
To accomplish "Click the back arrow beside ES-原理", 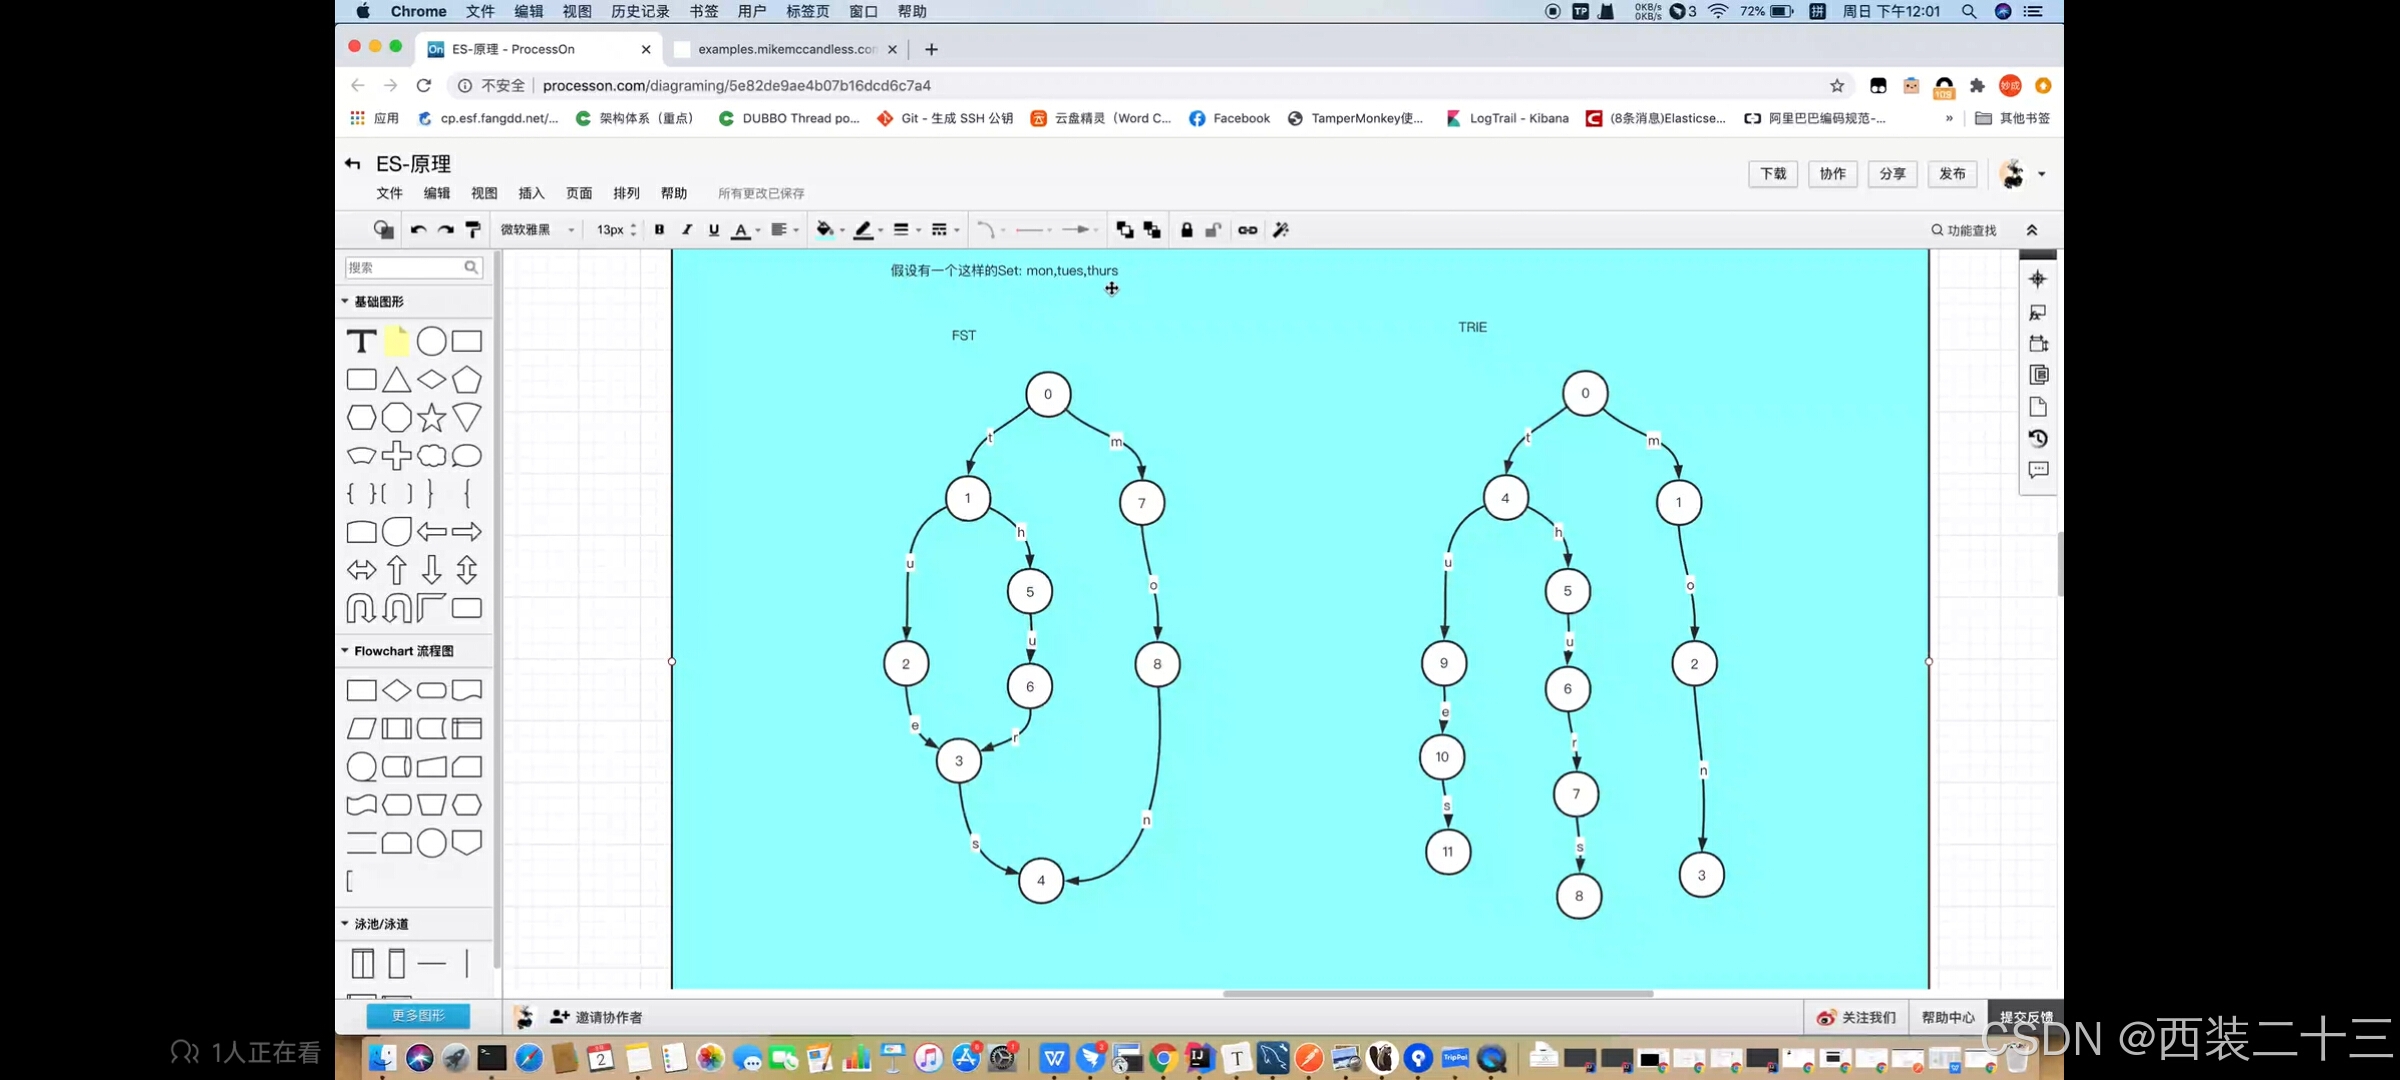I will pyautogui.click(x=352, y=164).
